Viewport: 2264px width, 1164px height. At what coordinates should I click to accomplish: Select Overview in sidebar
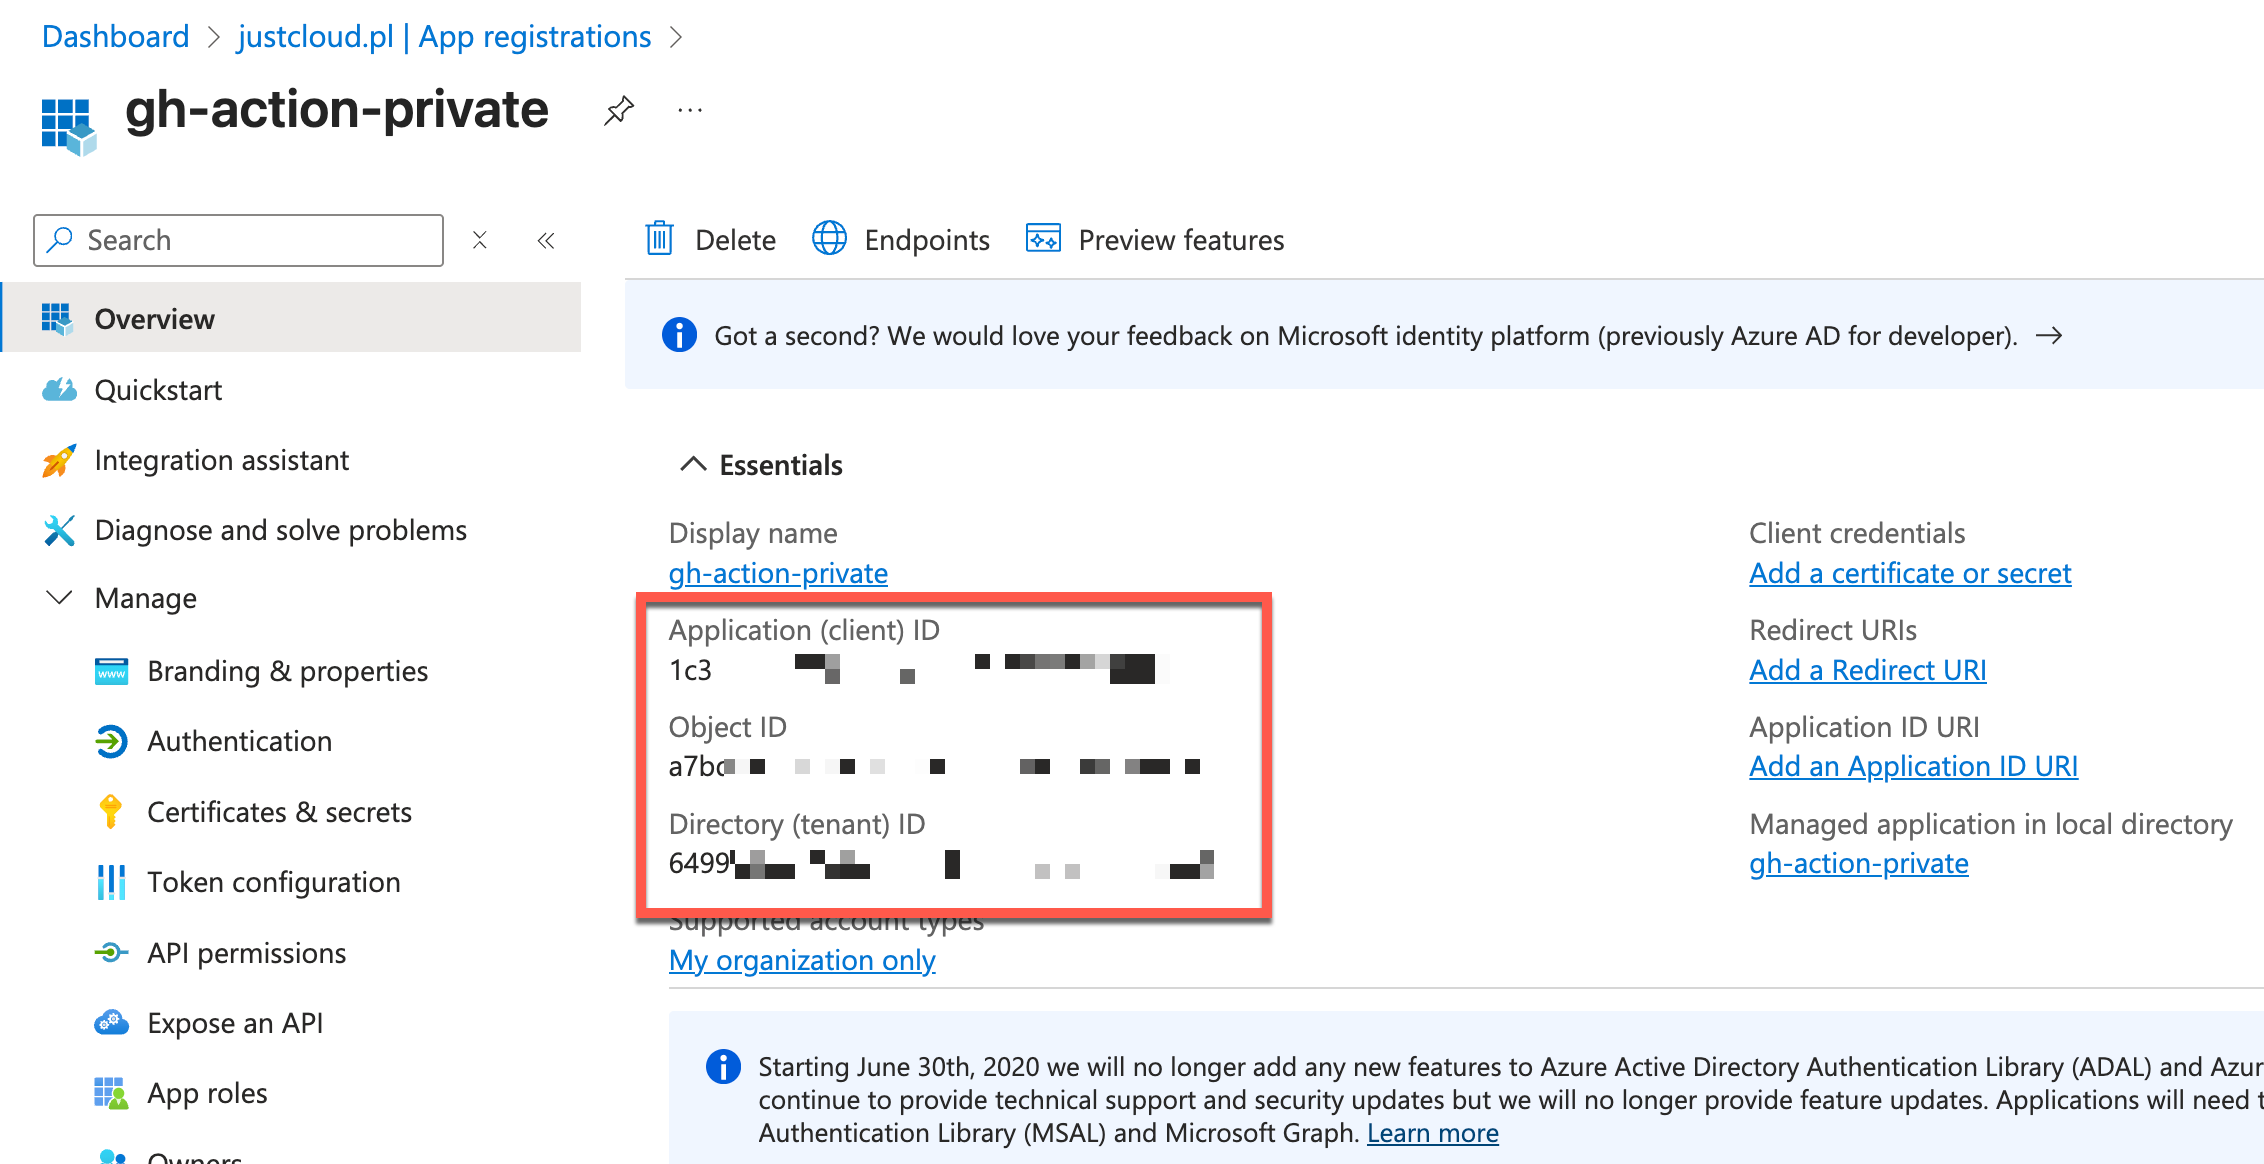[x=292, y=318]
